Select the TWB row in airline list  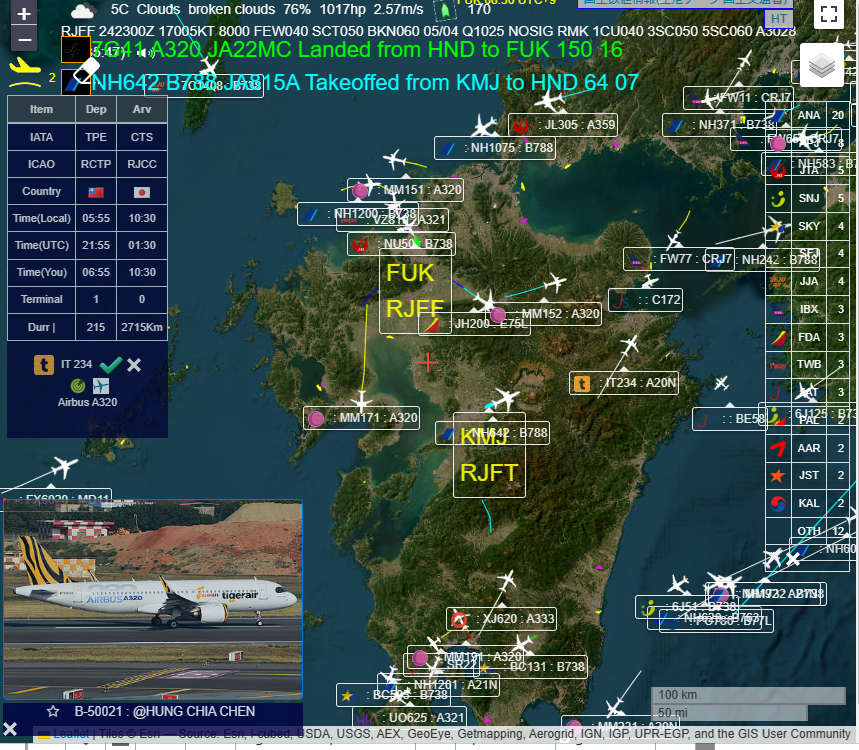tap(808, 364)
